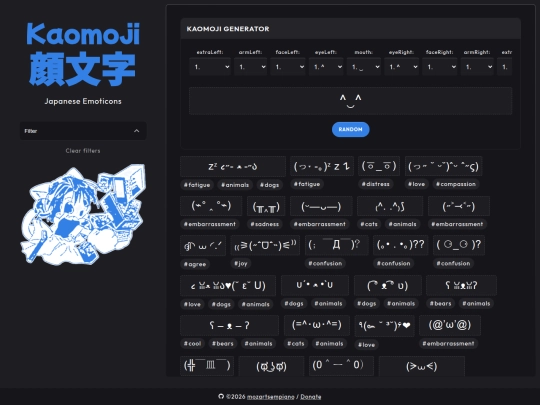Open the armRight dropdown
The width and height of the screenshot is (540, 405).
477,67
